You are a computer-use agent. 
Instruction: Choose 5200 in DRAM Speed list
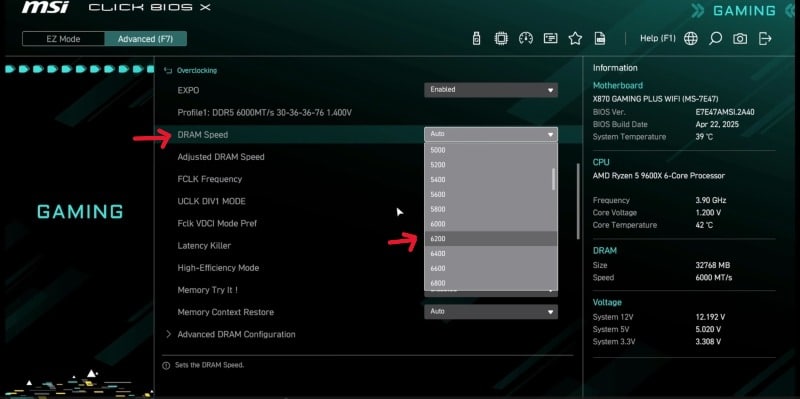[491, 165]
